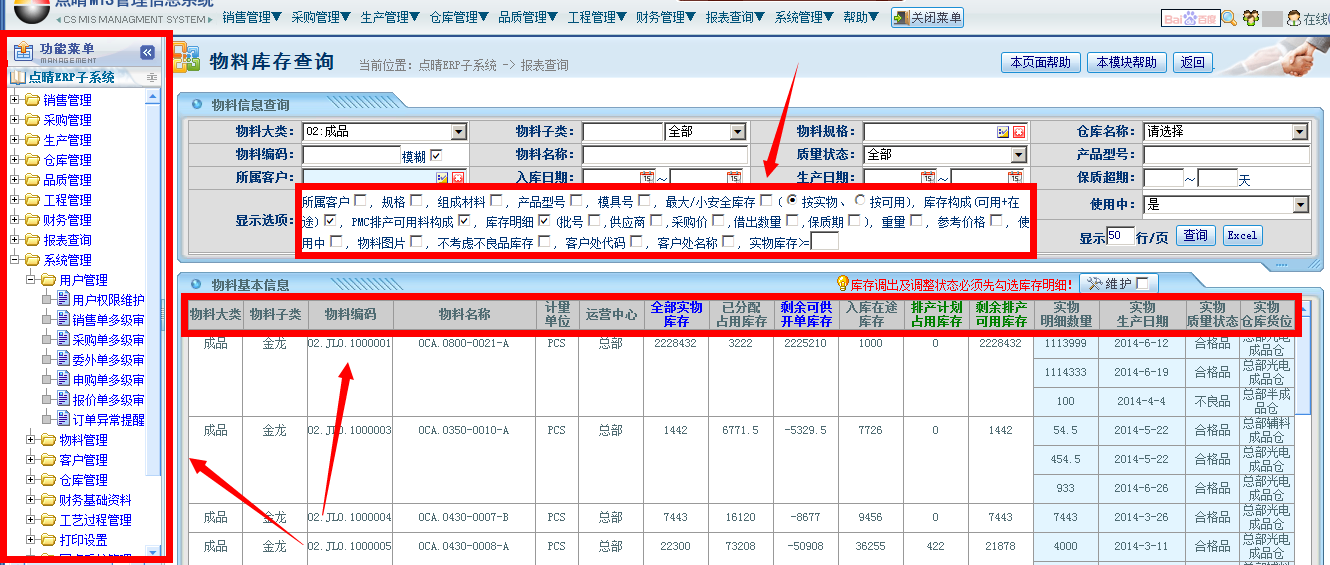Click the 查询 search button
1330x565 pixels.
pyautogui.click(x=1194, y=236)
